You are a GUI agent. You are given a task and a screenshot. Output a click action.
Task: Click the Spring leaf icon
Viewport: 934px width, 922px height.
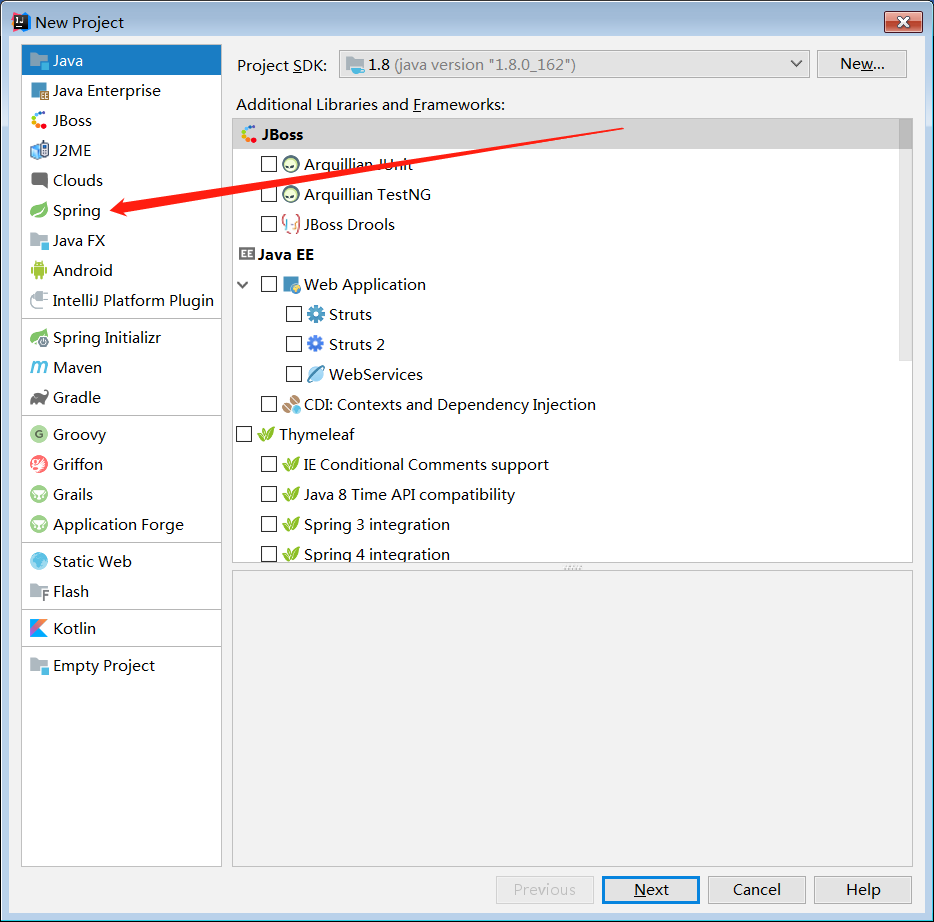(x=39, y=210)
